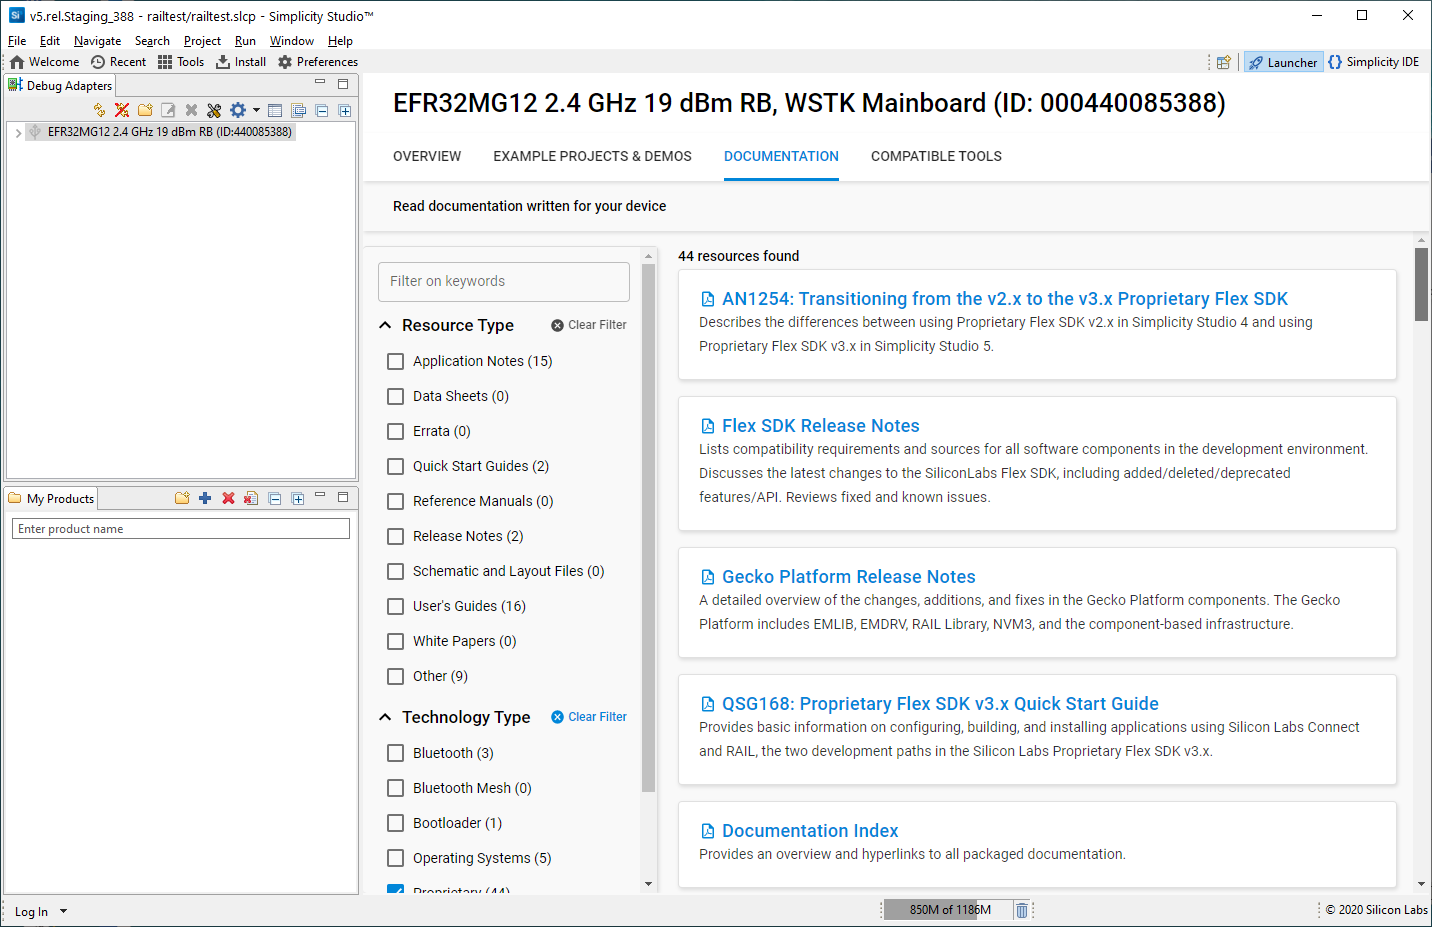The image size is (1432, 927).
Task: Open the dropdown arrow next to blue gear
Action: click(x=256, y=110)
